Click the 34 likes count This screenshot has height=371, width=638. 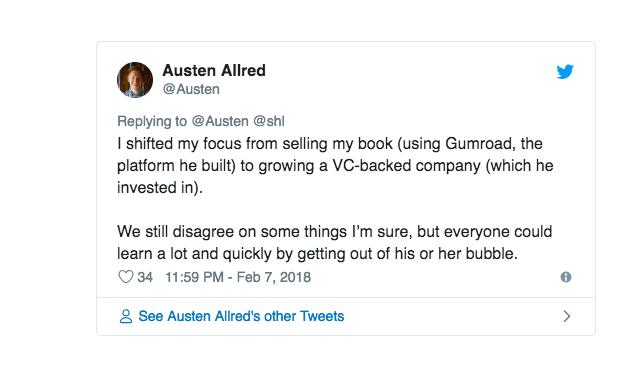point(145,277)
